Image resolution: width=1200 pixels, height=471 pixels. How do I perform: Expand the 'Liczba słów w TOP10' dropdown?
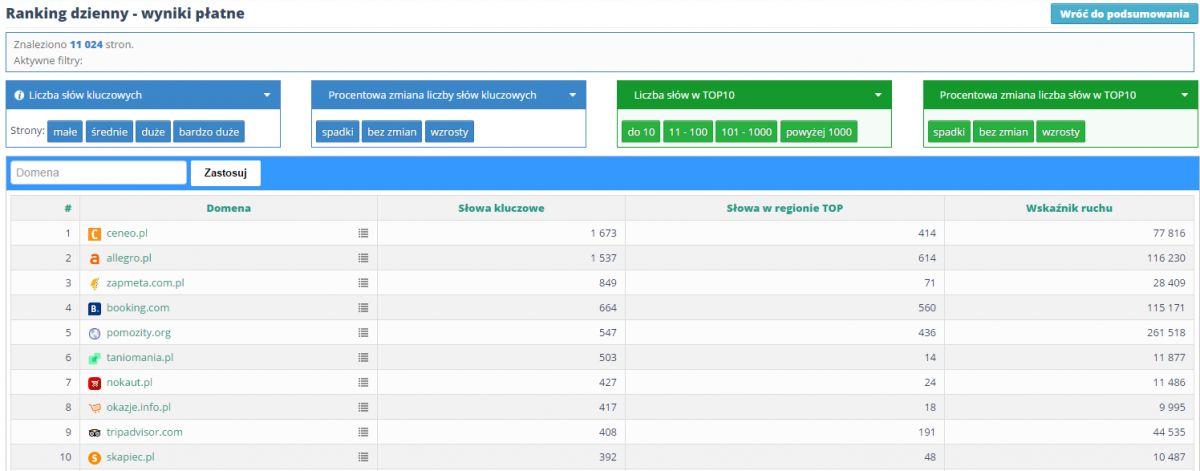(878, 96)
